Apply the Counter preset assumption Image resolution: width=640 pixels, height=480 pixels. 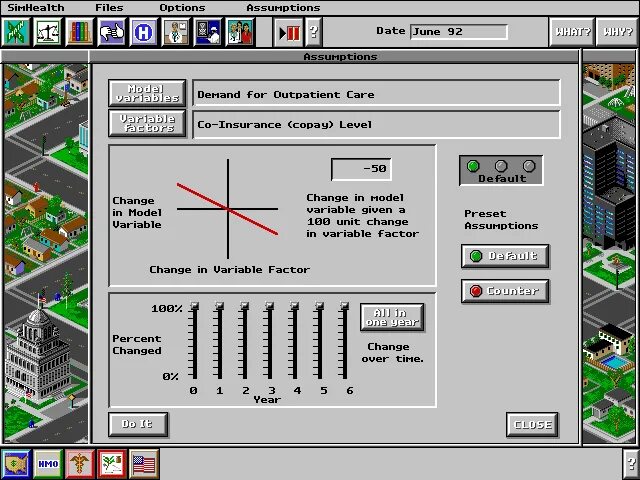point(505,291)
